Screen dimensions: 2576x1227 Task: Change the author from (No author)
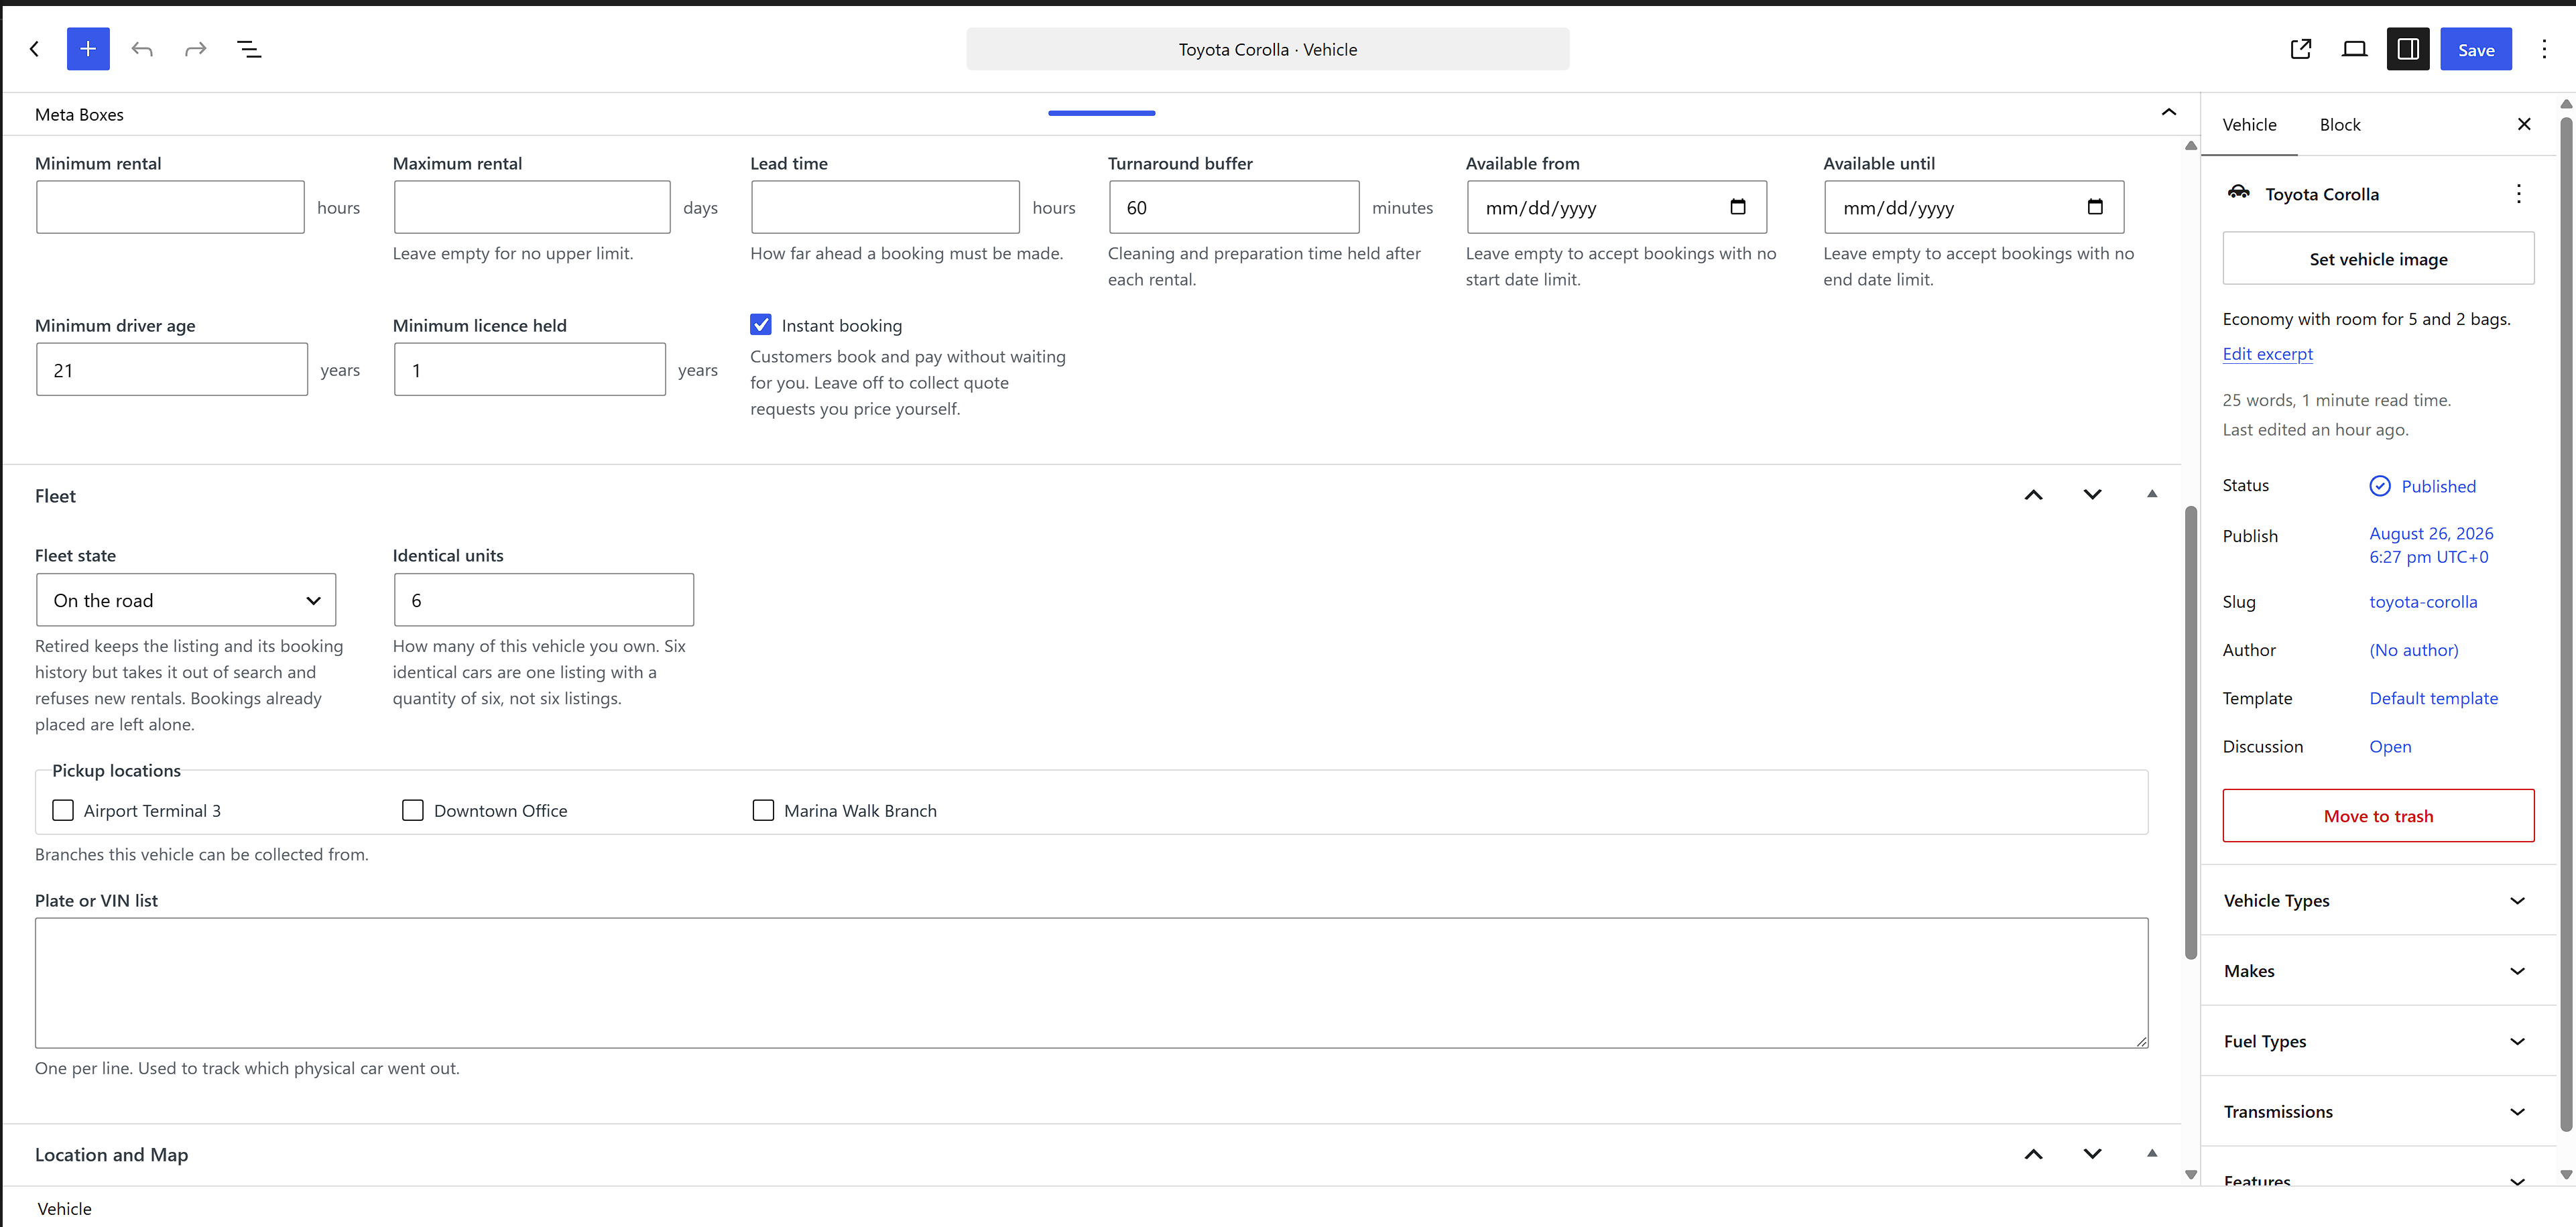tap(2414, 650)
